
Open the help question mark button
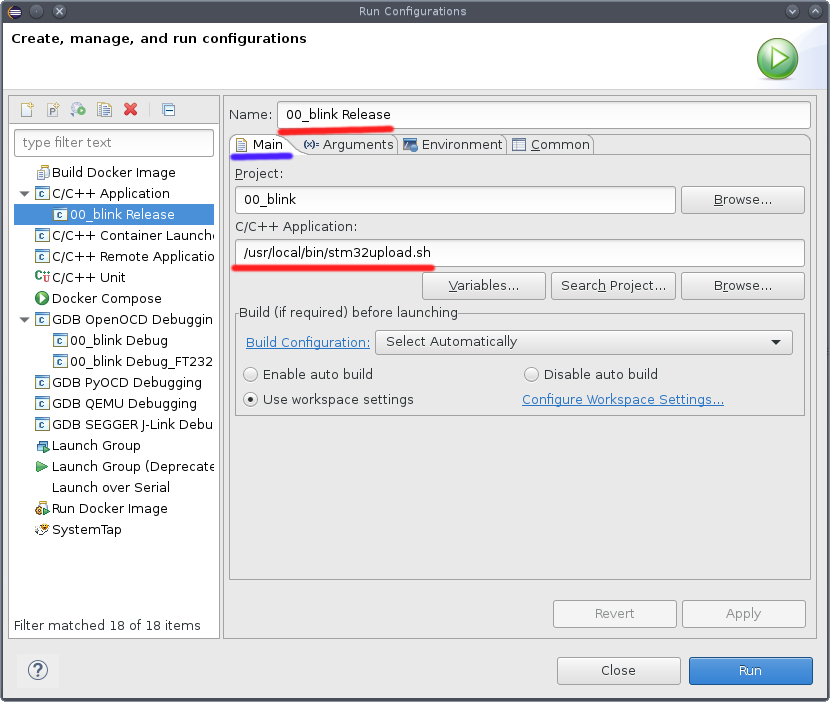37,671
